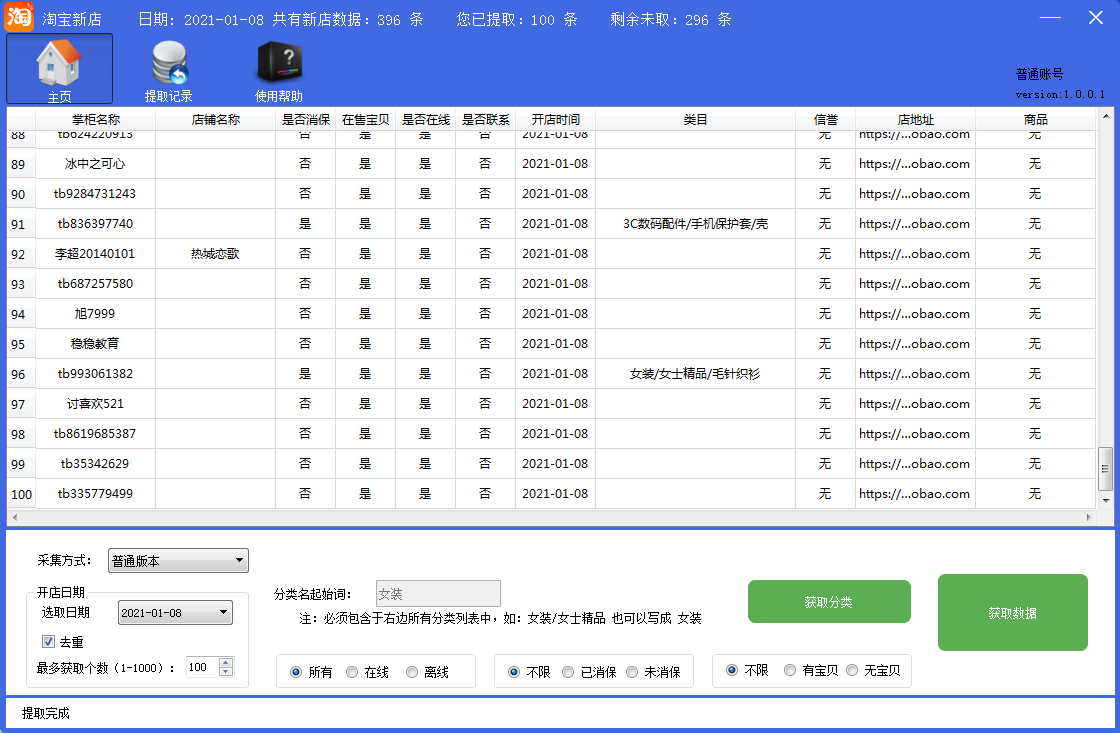This screenshot has height=733, width=1120.
Task: Minimize the window using the title bar icon
Action: click(1050, 18)
